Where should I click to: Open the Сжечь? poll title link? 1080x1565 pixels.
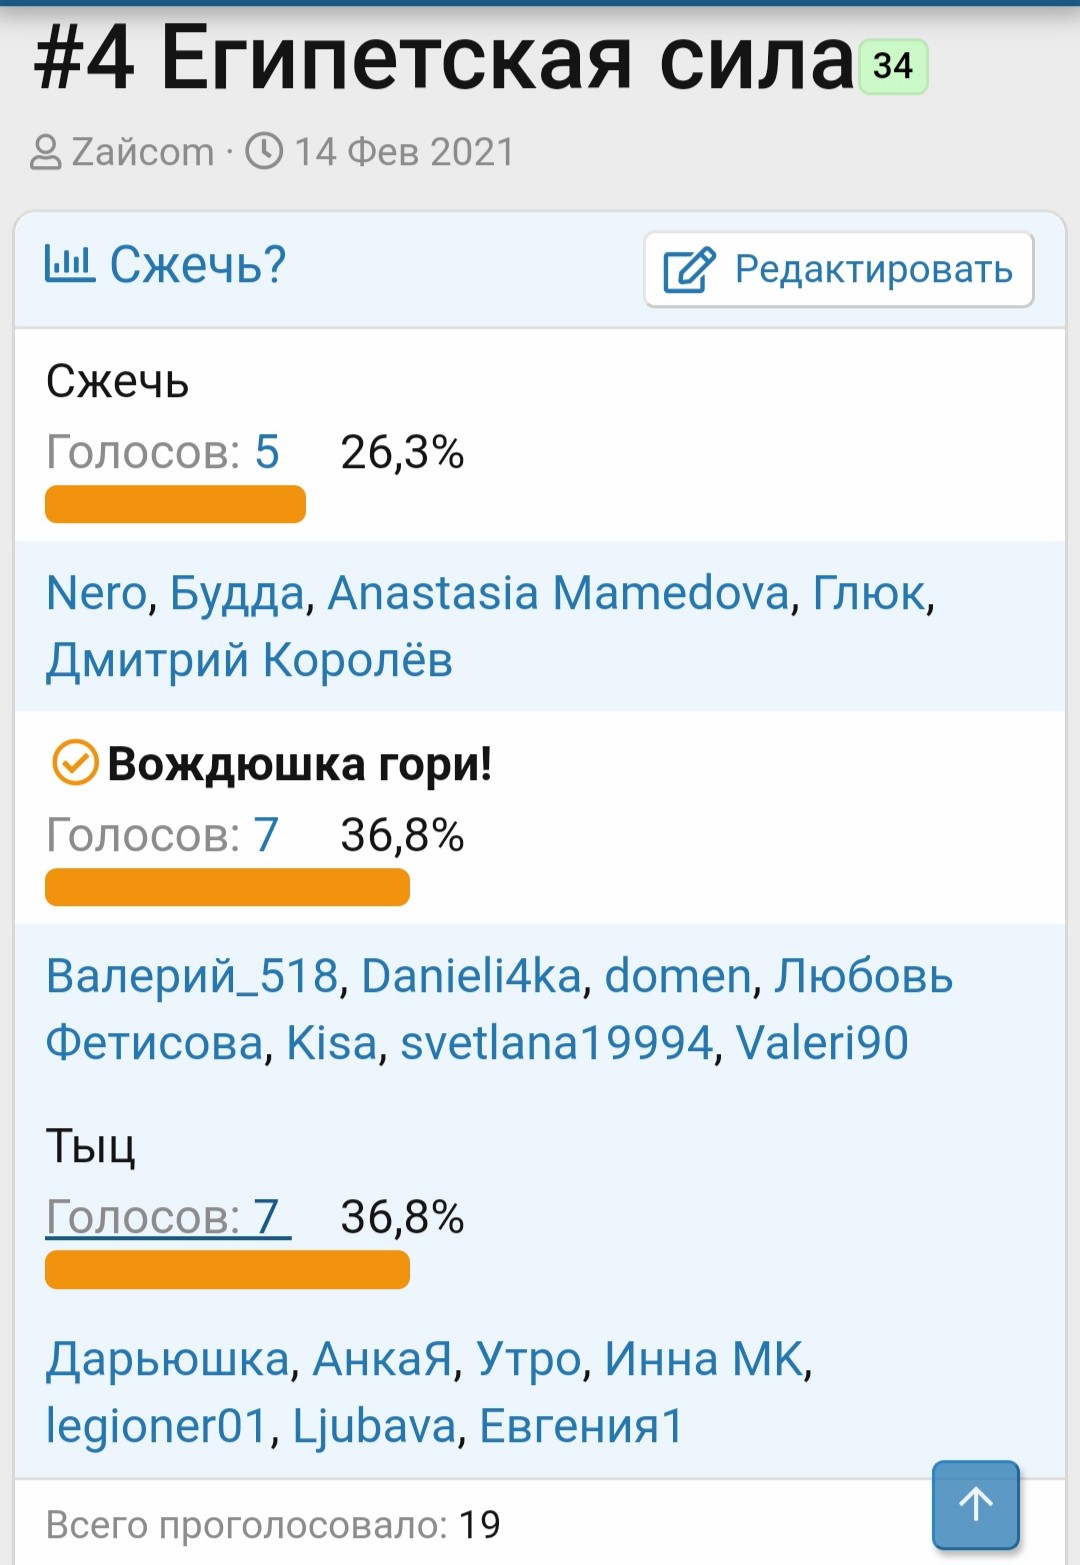pos(197,265)
